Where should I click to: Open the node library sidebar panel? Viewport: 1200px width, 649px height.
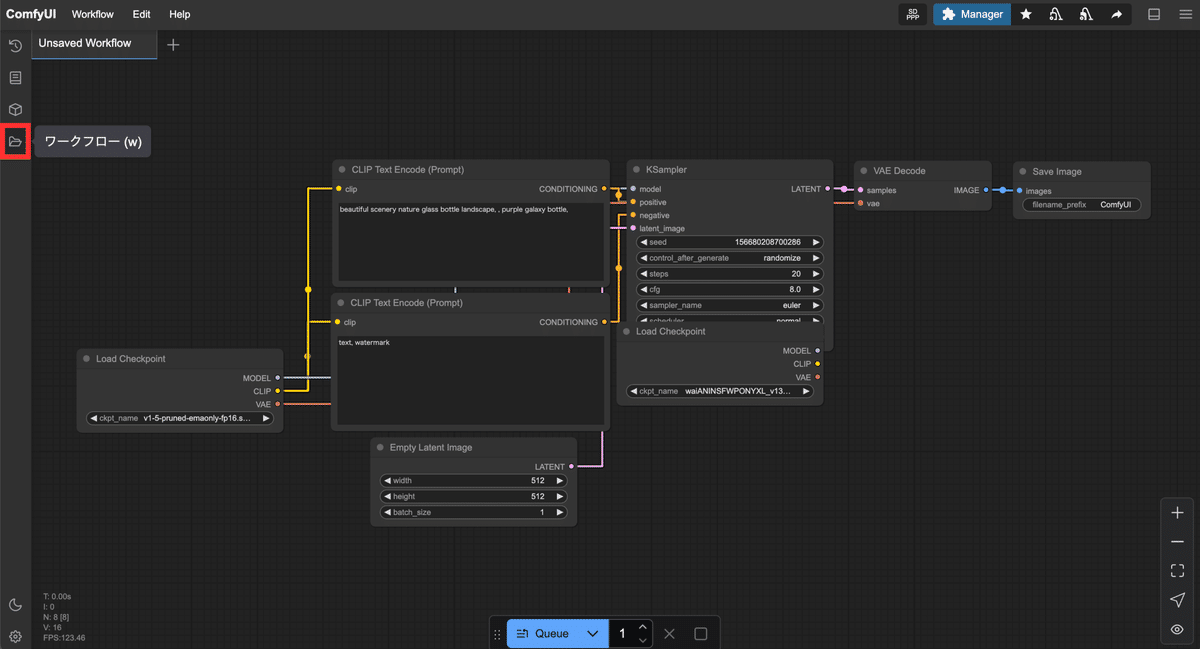pyautogui.click(x=15, y=78)
